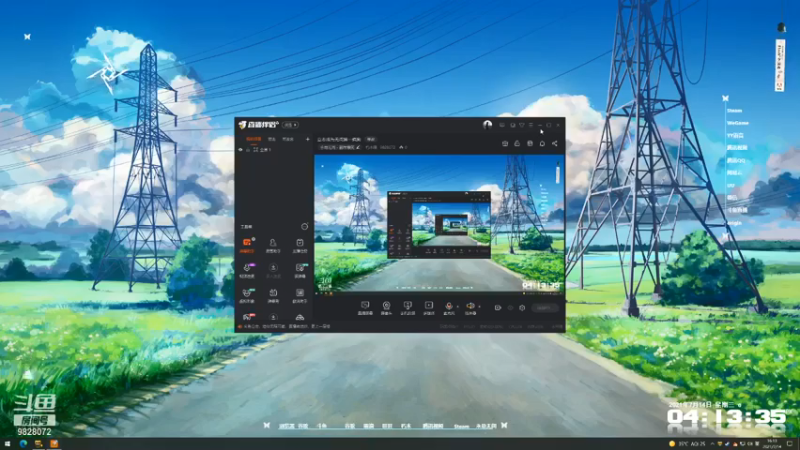
Task: Add a multimedia source with the play-box icon
Action: click(x=429, y=308)
